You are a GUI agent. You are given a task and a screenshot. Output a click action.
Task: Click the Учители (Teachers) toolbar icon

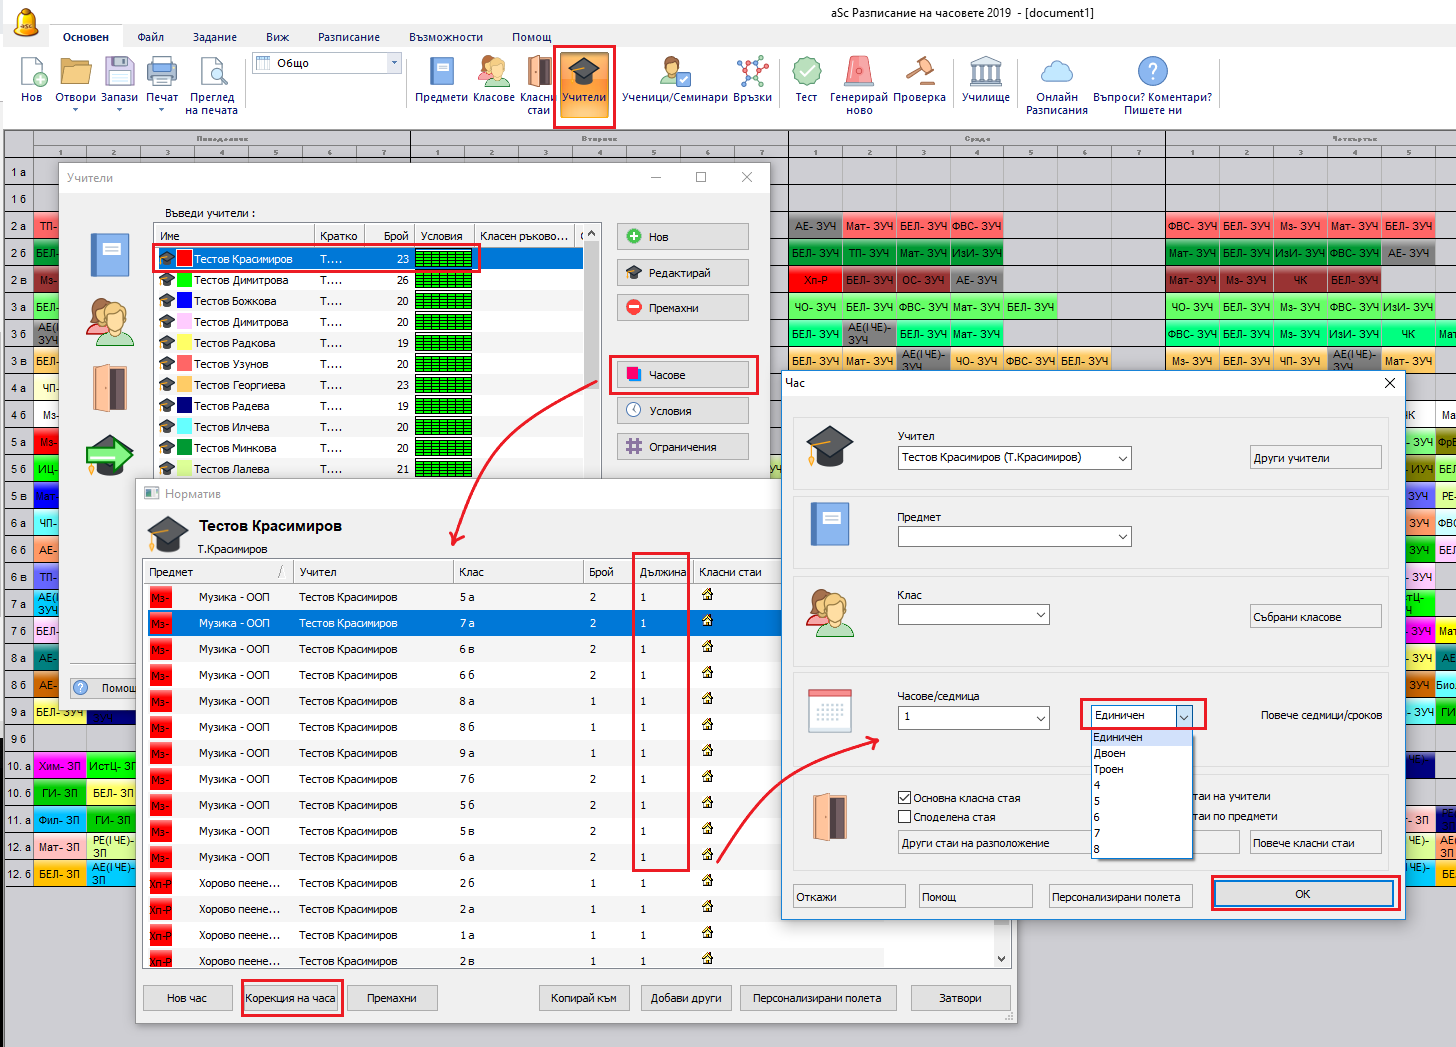click(584, 74)
